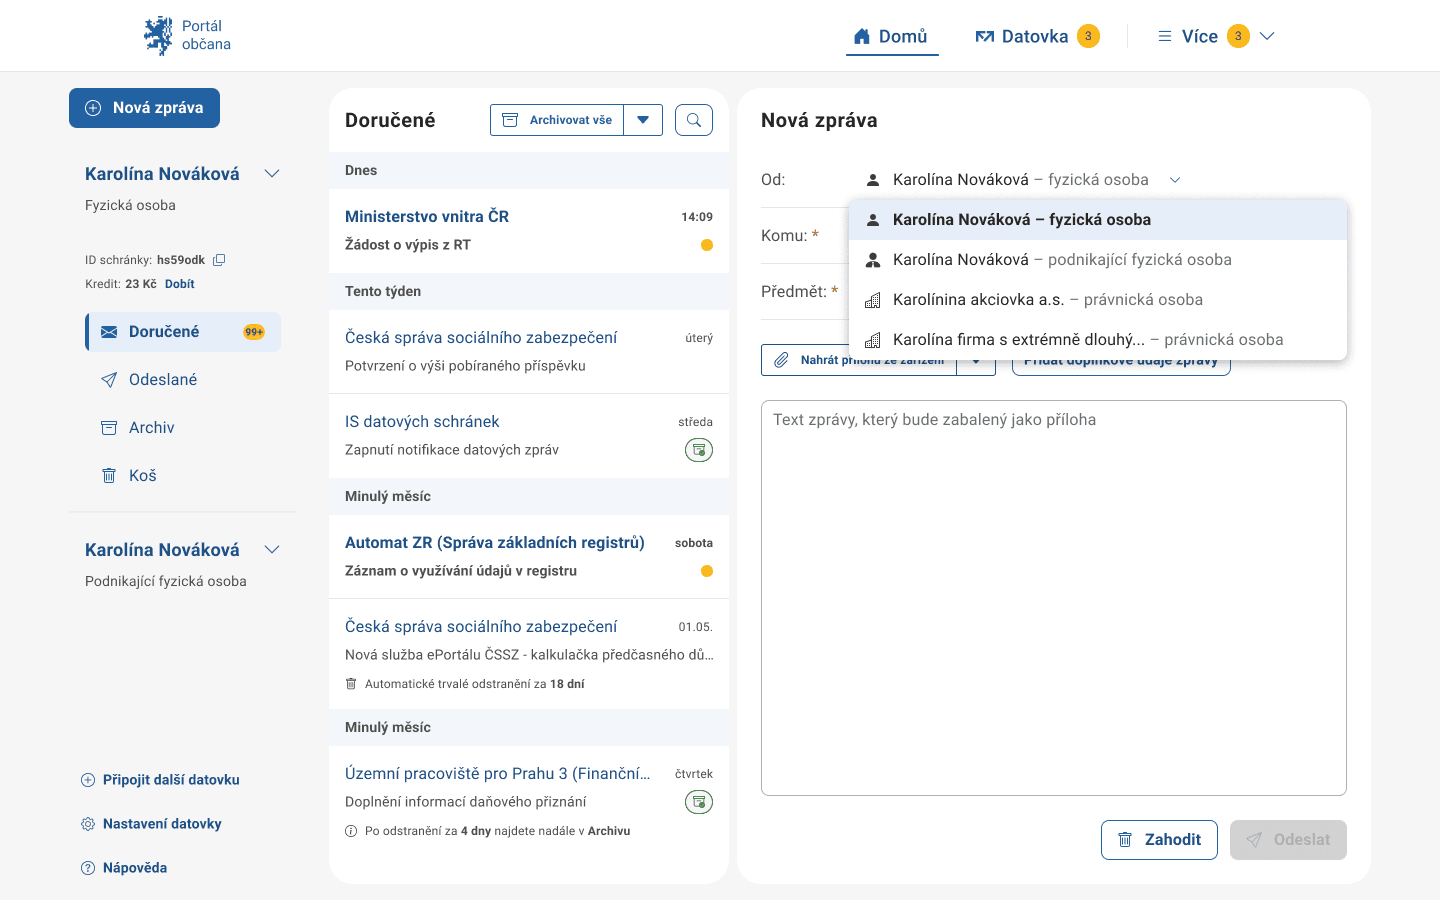Open the Více menu
1440x900 pixels.
[x=1215, y=36]
